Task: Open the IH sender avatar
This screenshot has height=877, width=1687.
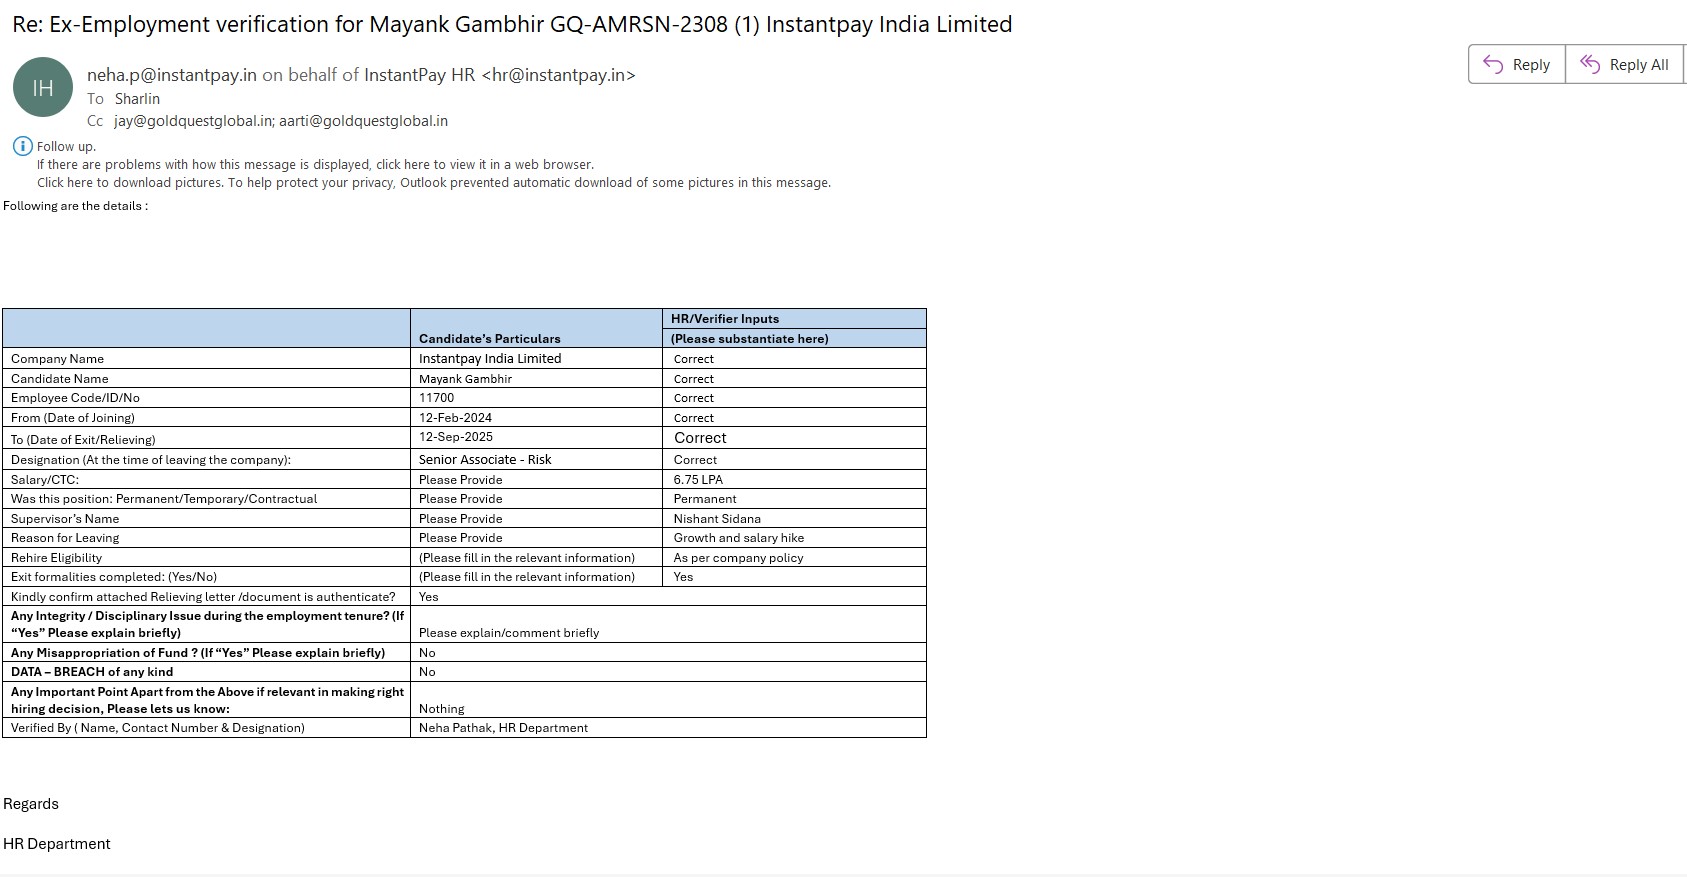Action: pos(43,87)
